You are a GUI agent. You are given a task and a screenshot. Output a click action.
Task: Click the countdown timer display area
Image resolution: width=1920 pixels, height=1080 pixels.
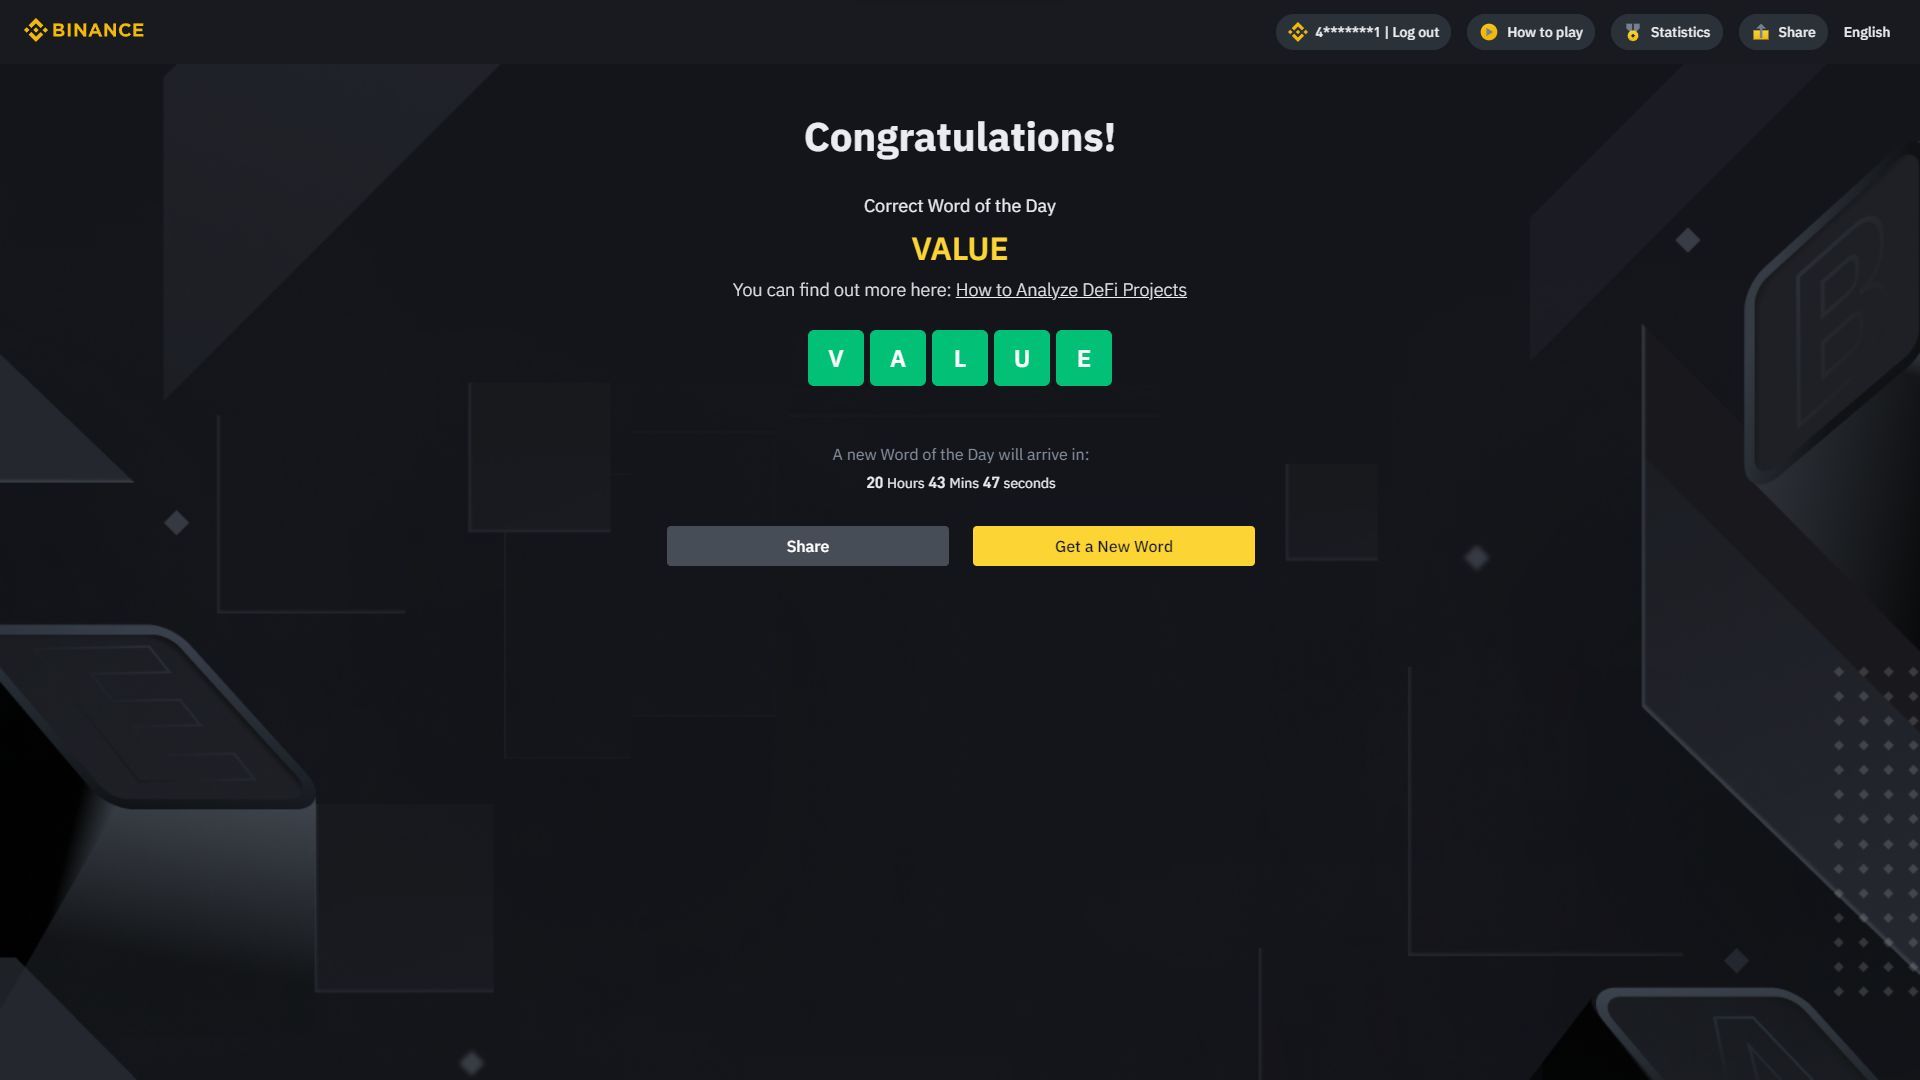(960, 481)
